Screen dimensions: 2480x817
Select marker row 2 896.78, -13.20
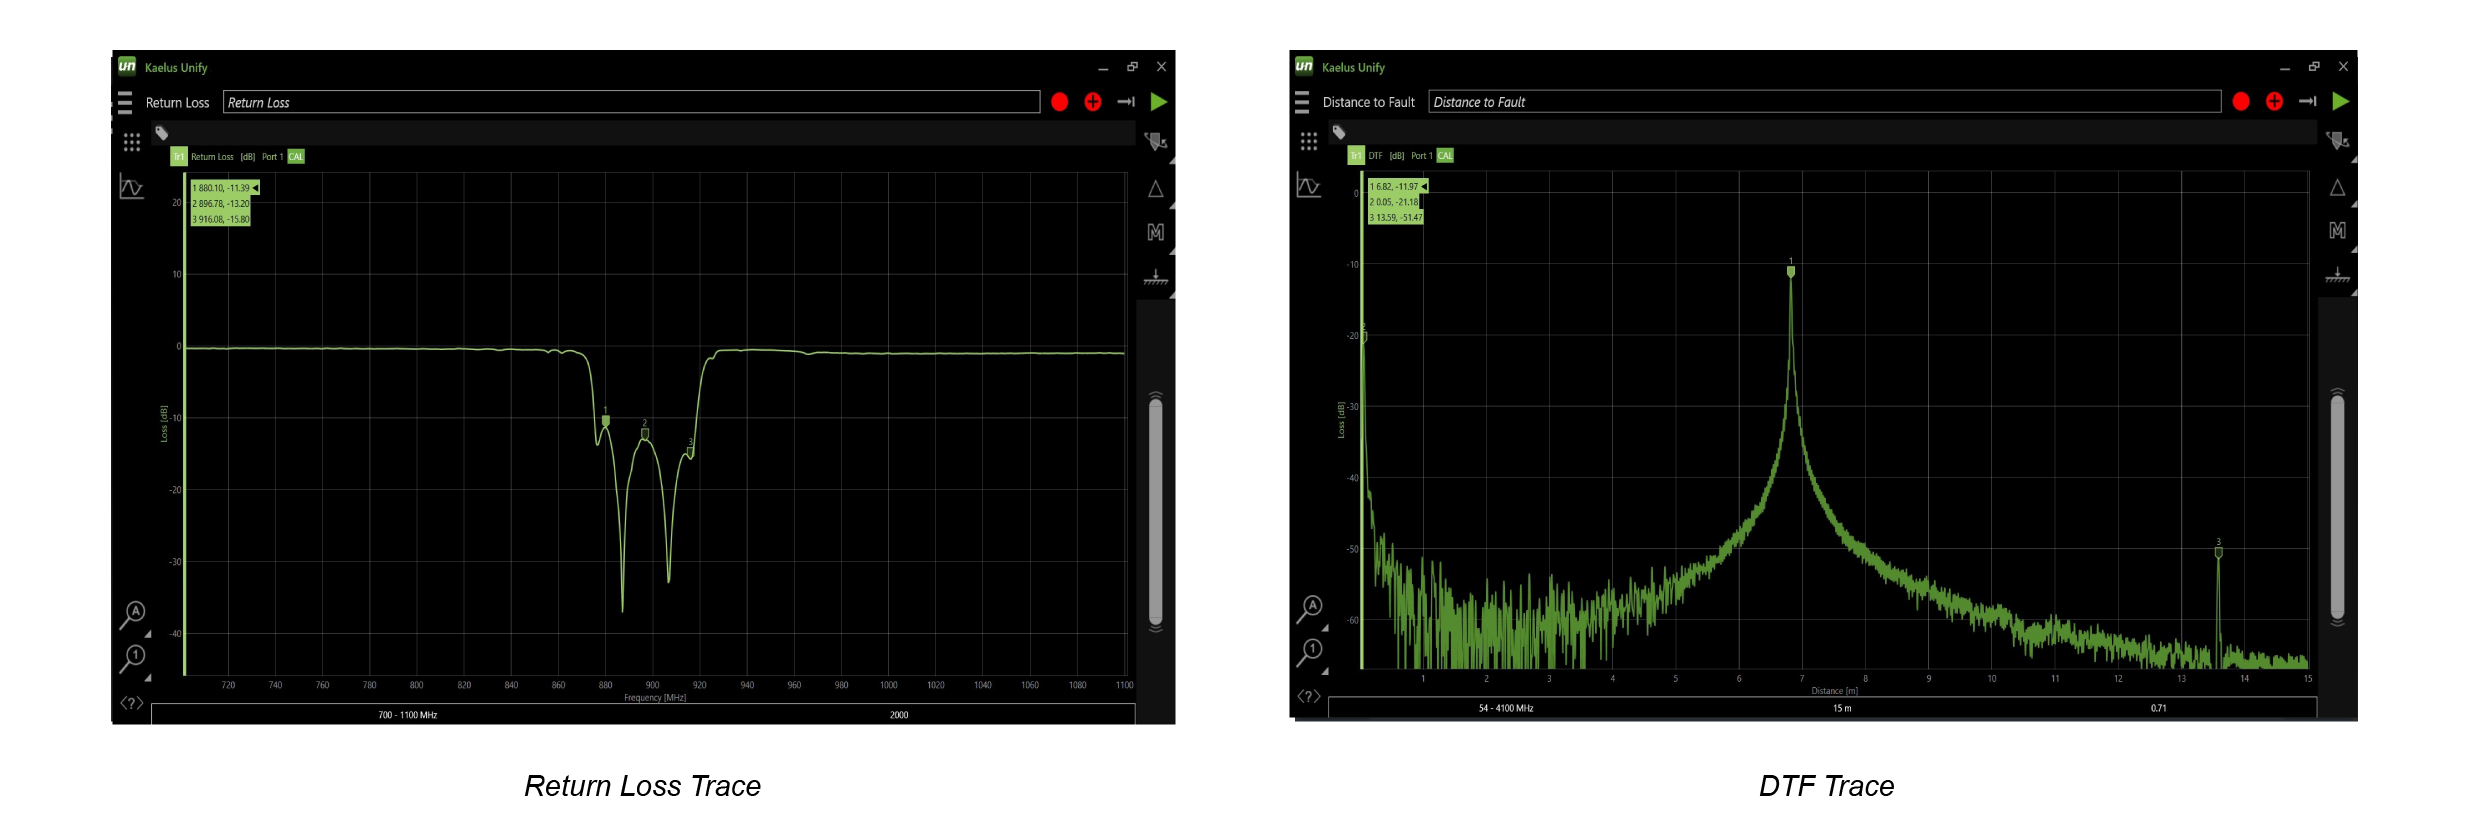[221, 203]
